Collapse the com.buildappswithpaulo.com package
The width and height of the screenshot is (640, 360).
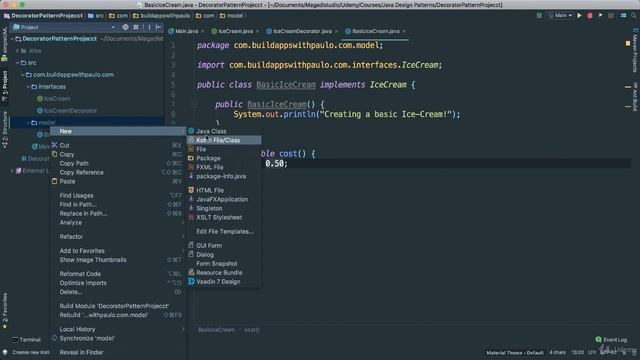(x=23, y=75)
